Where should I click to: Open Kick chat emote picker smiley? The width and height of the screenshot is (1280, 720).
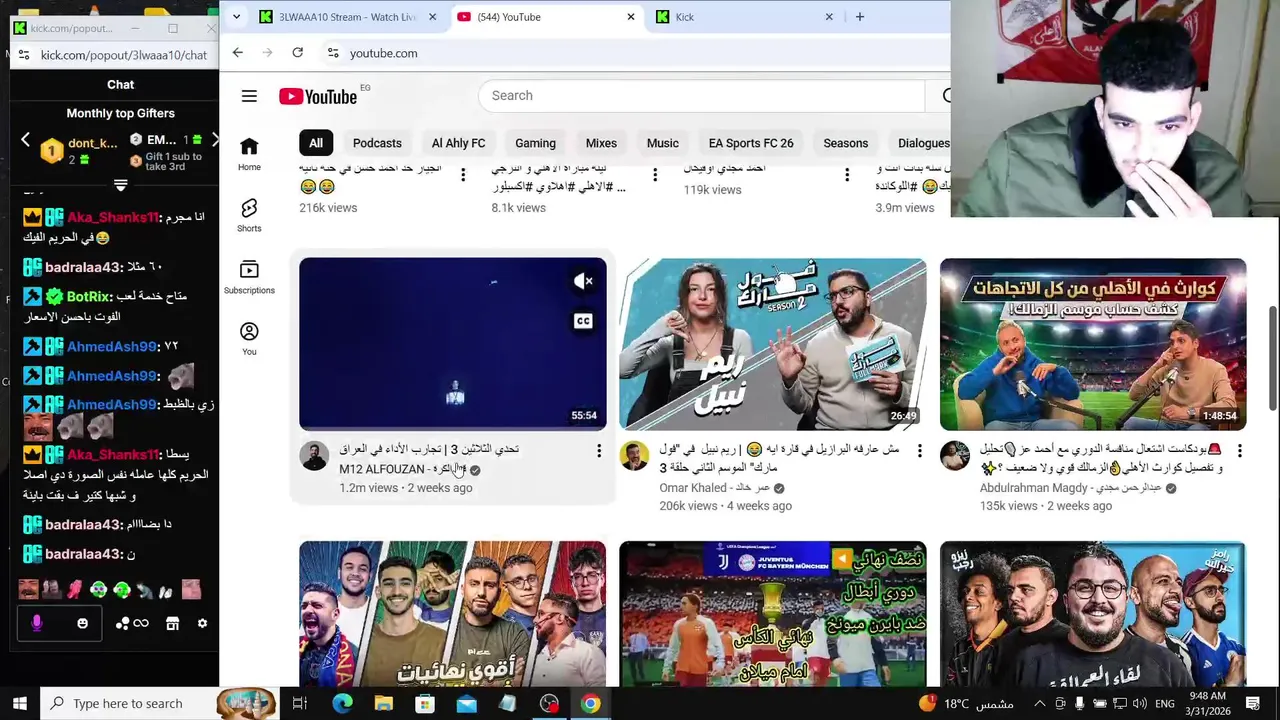[x=83, y=623]
